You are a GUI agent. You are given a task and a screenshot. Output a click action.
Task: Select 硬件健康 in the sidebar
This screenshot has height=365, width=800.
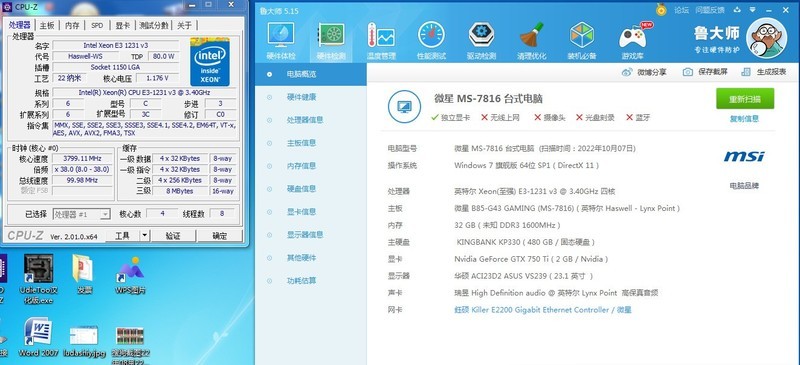[x=311, y=97]
